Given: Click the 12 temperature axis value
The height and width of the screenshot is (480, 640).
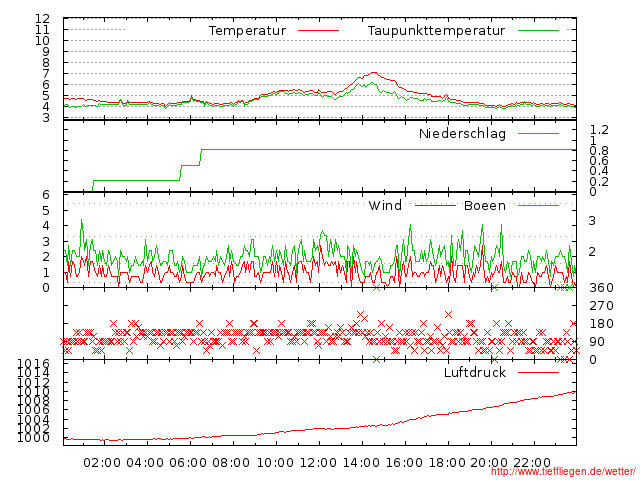Looking at the screenshot, I should [42, 19].
